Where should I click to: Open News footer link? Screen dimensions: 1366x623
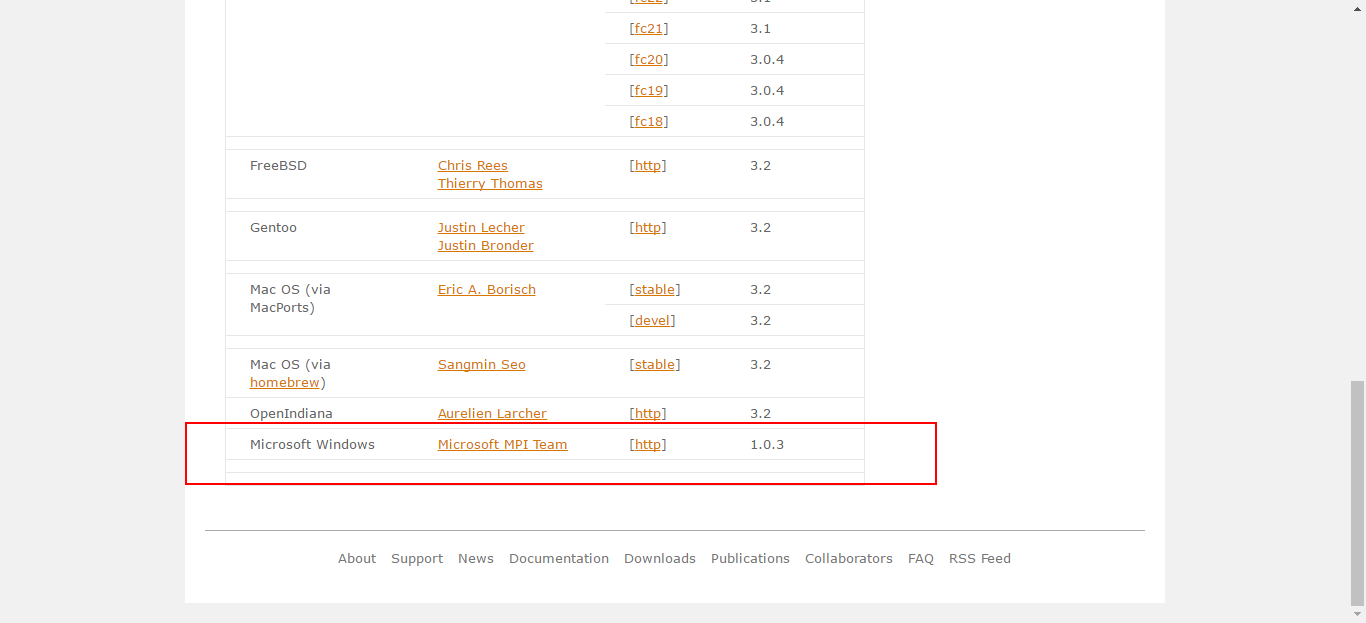click(x=476, y=558)
